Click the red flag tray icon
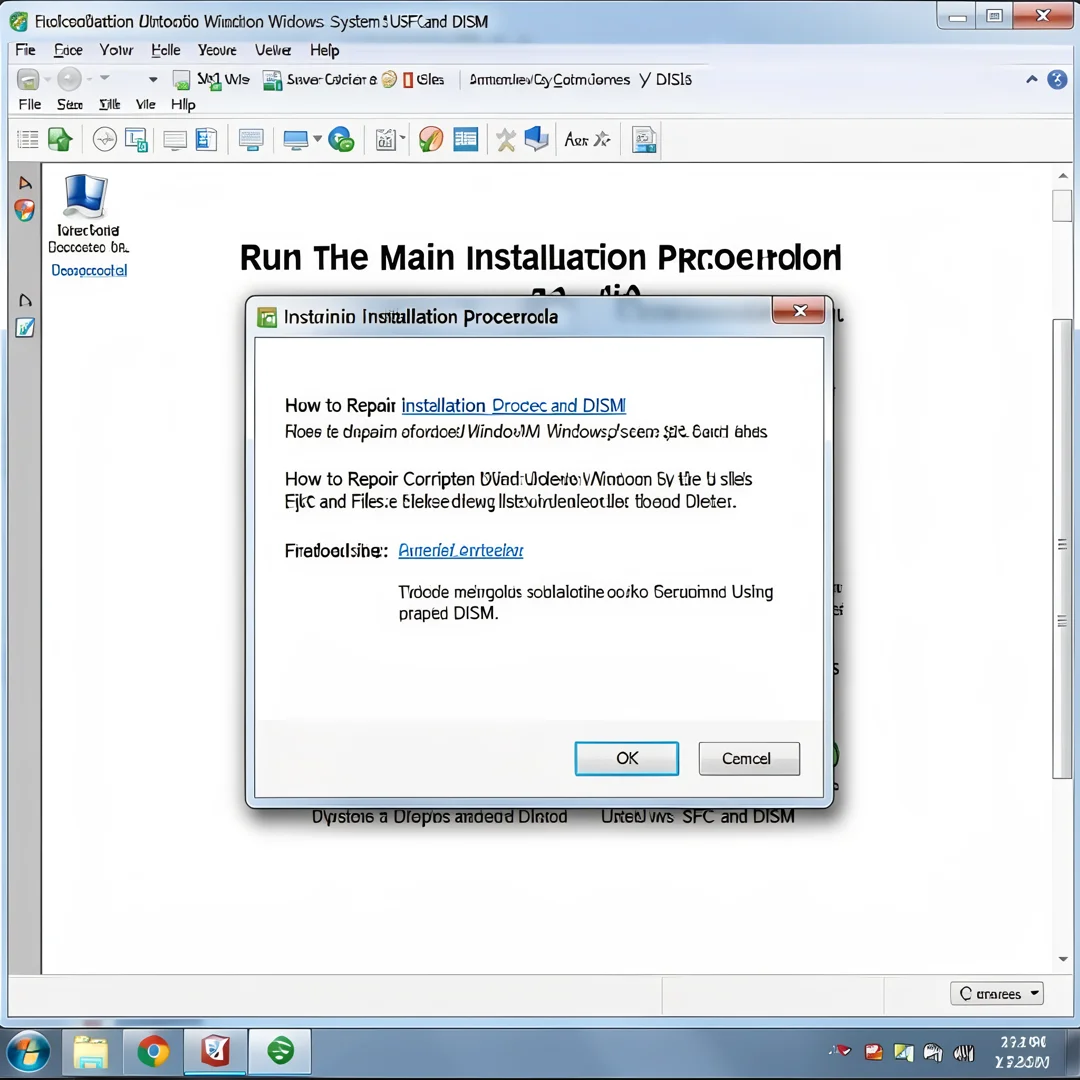 [x=840, y=1051]
